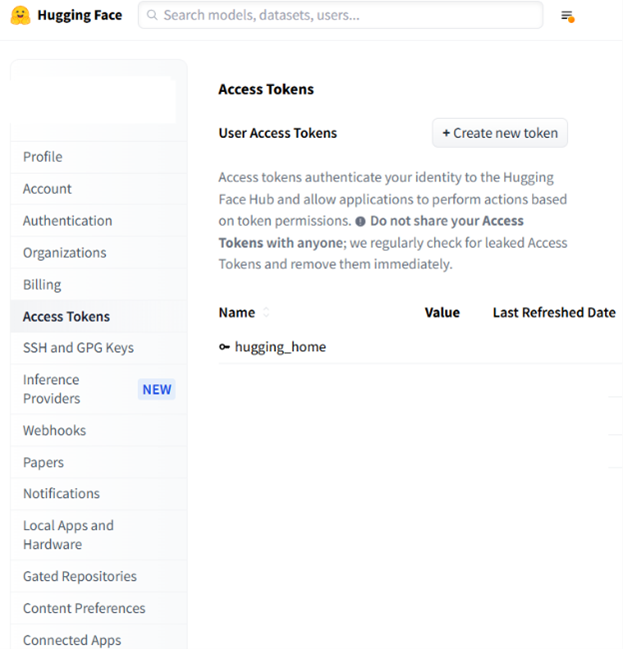The image size is (623, 649).
Task: Go to Webhooks settings
Action: (x=99, y=430)
